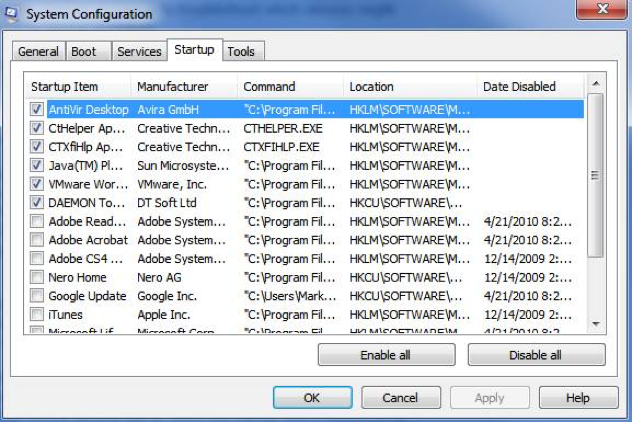Uncheck the CTXfiHlp Ap... startup checkbox
The height and width of the screenshot is (422, 632).
click(x=37, y=147)
